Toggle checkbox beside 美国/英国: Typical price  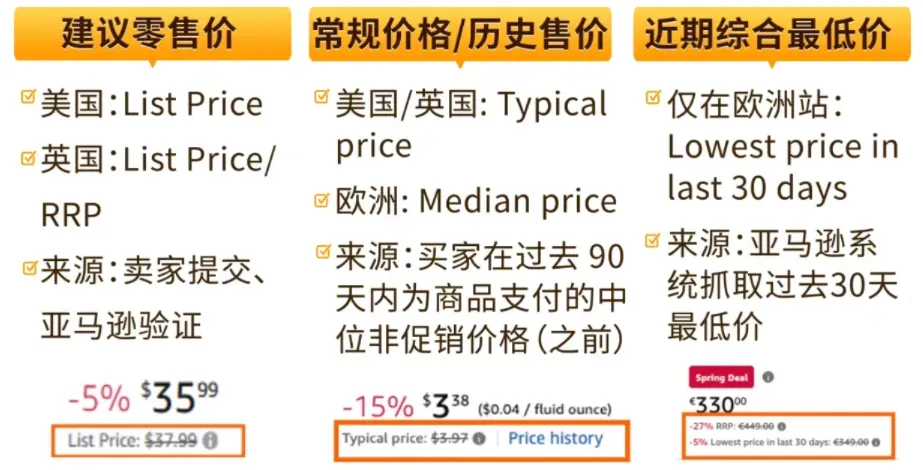click(321, 97)
